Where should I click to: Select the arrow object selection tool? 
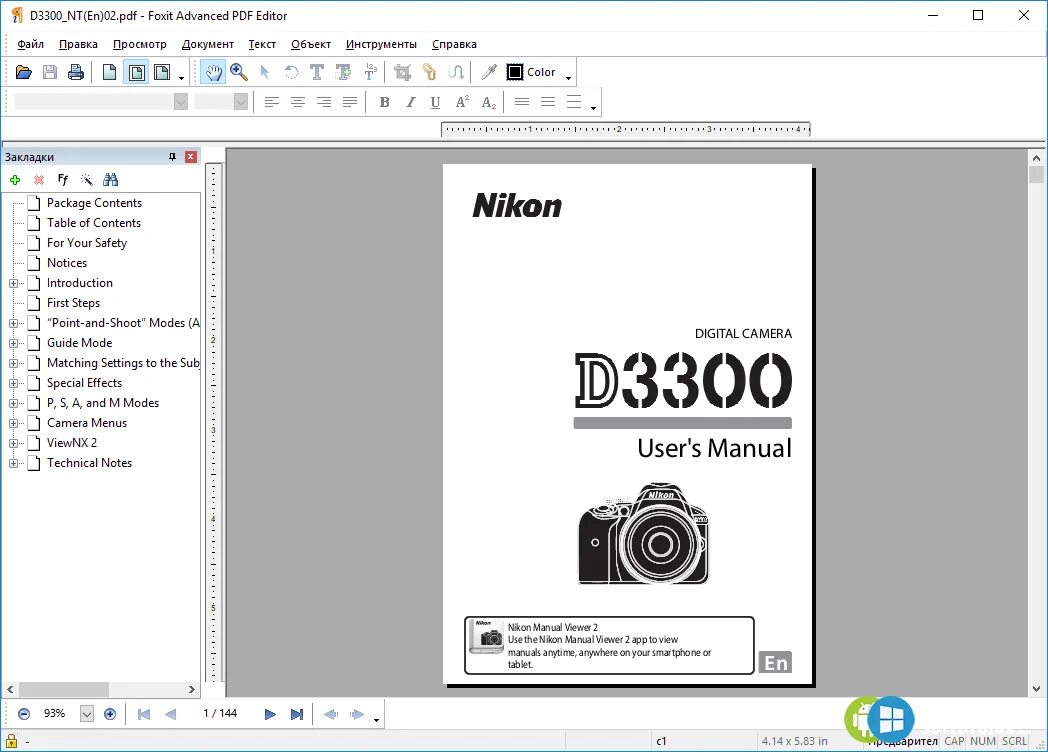(265, 72)
